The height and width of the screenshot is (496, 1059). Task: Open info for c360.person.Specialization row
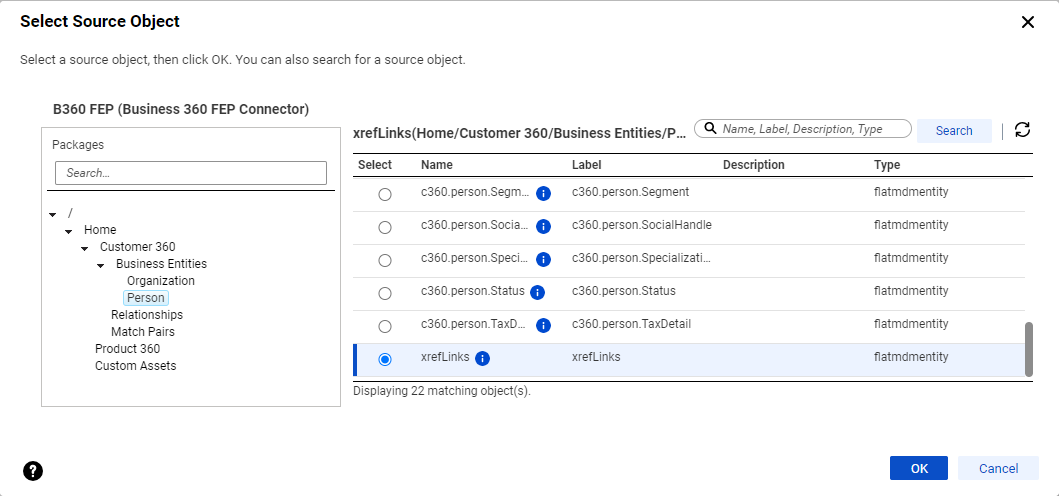[543, 259]
